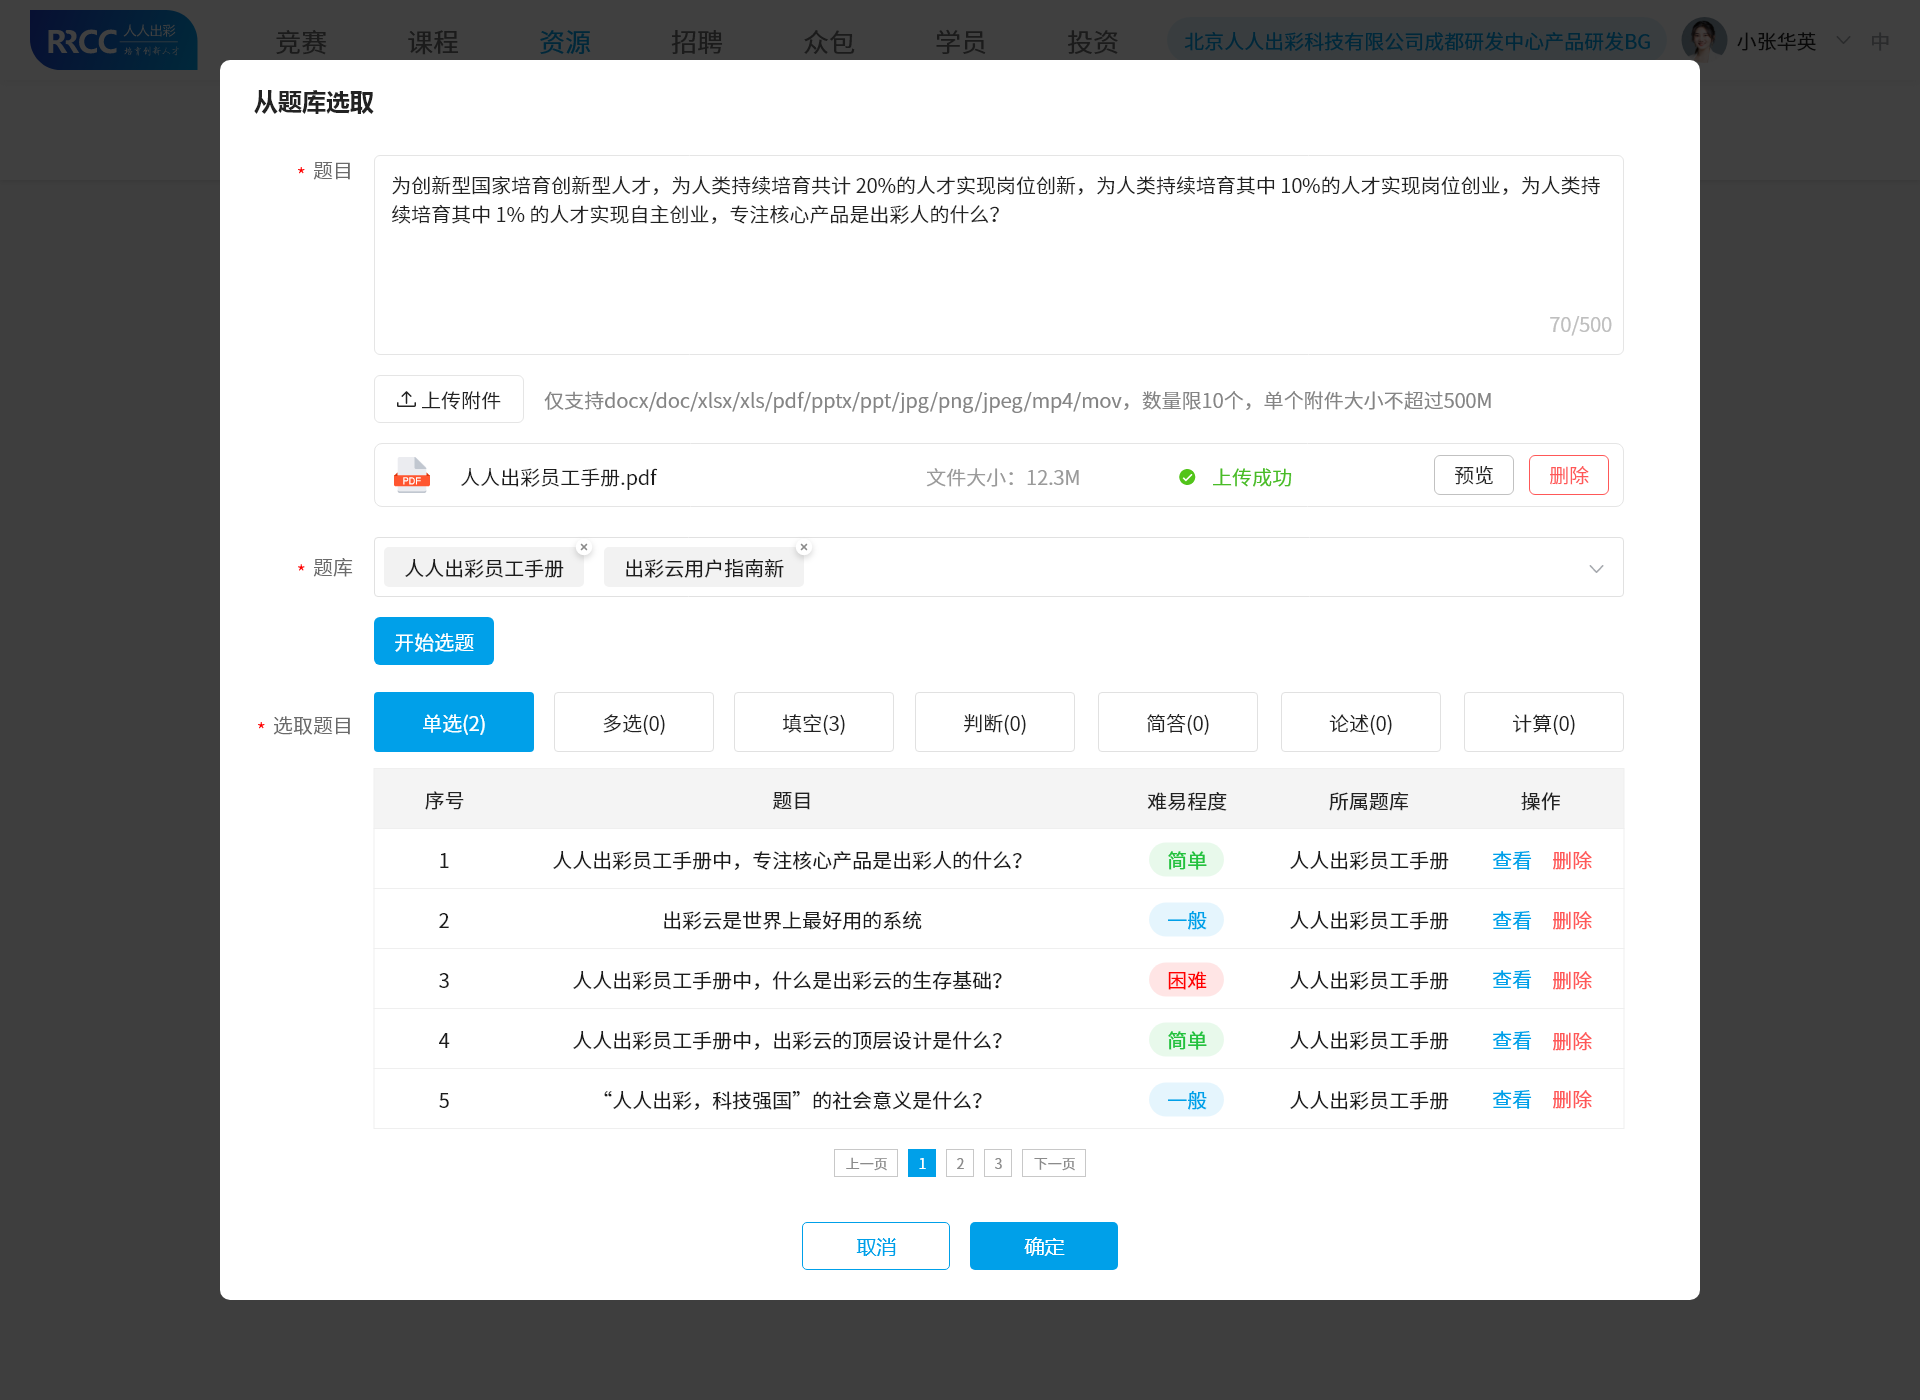Viewport: 1920px width, 1400px height.
Task: Click the 所属题库 column header
Action: click(1368, 800)
